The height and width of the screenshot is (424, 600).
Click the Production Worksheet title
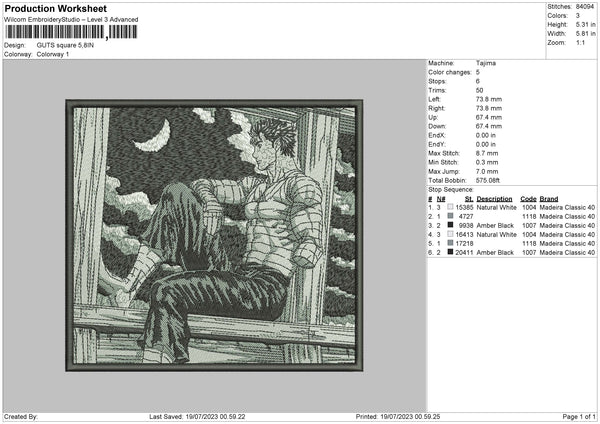tap(55, 8)
